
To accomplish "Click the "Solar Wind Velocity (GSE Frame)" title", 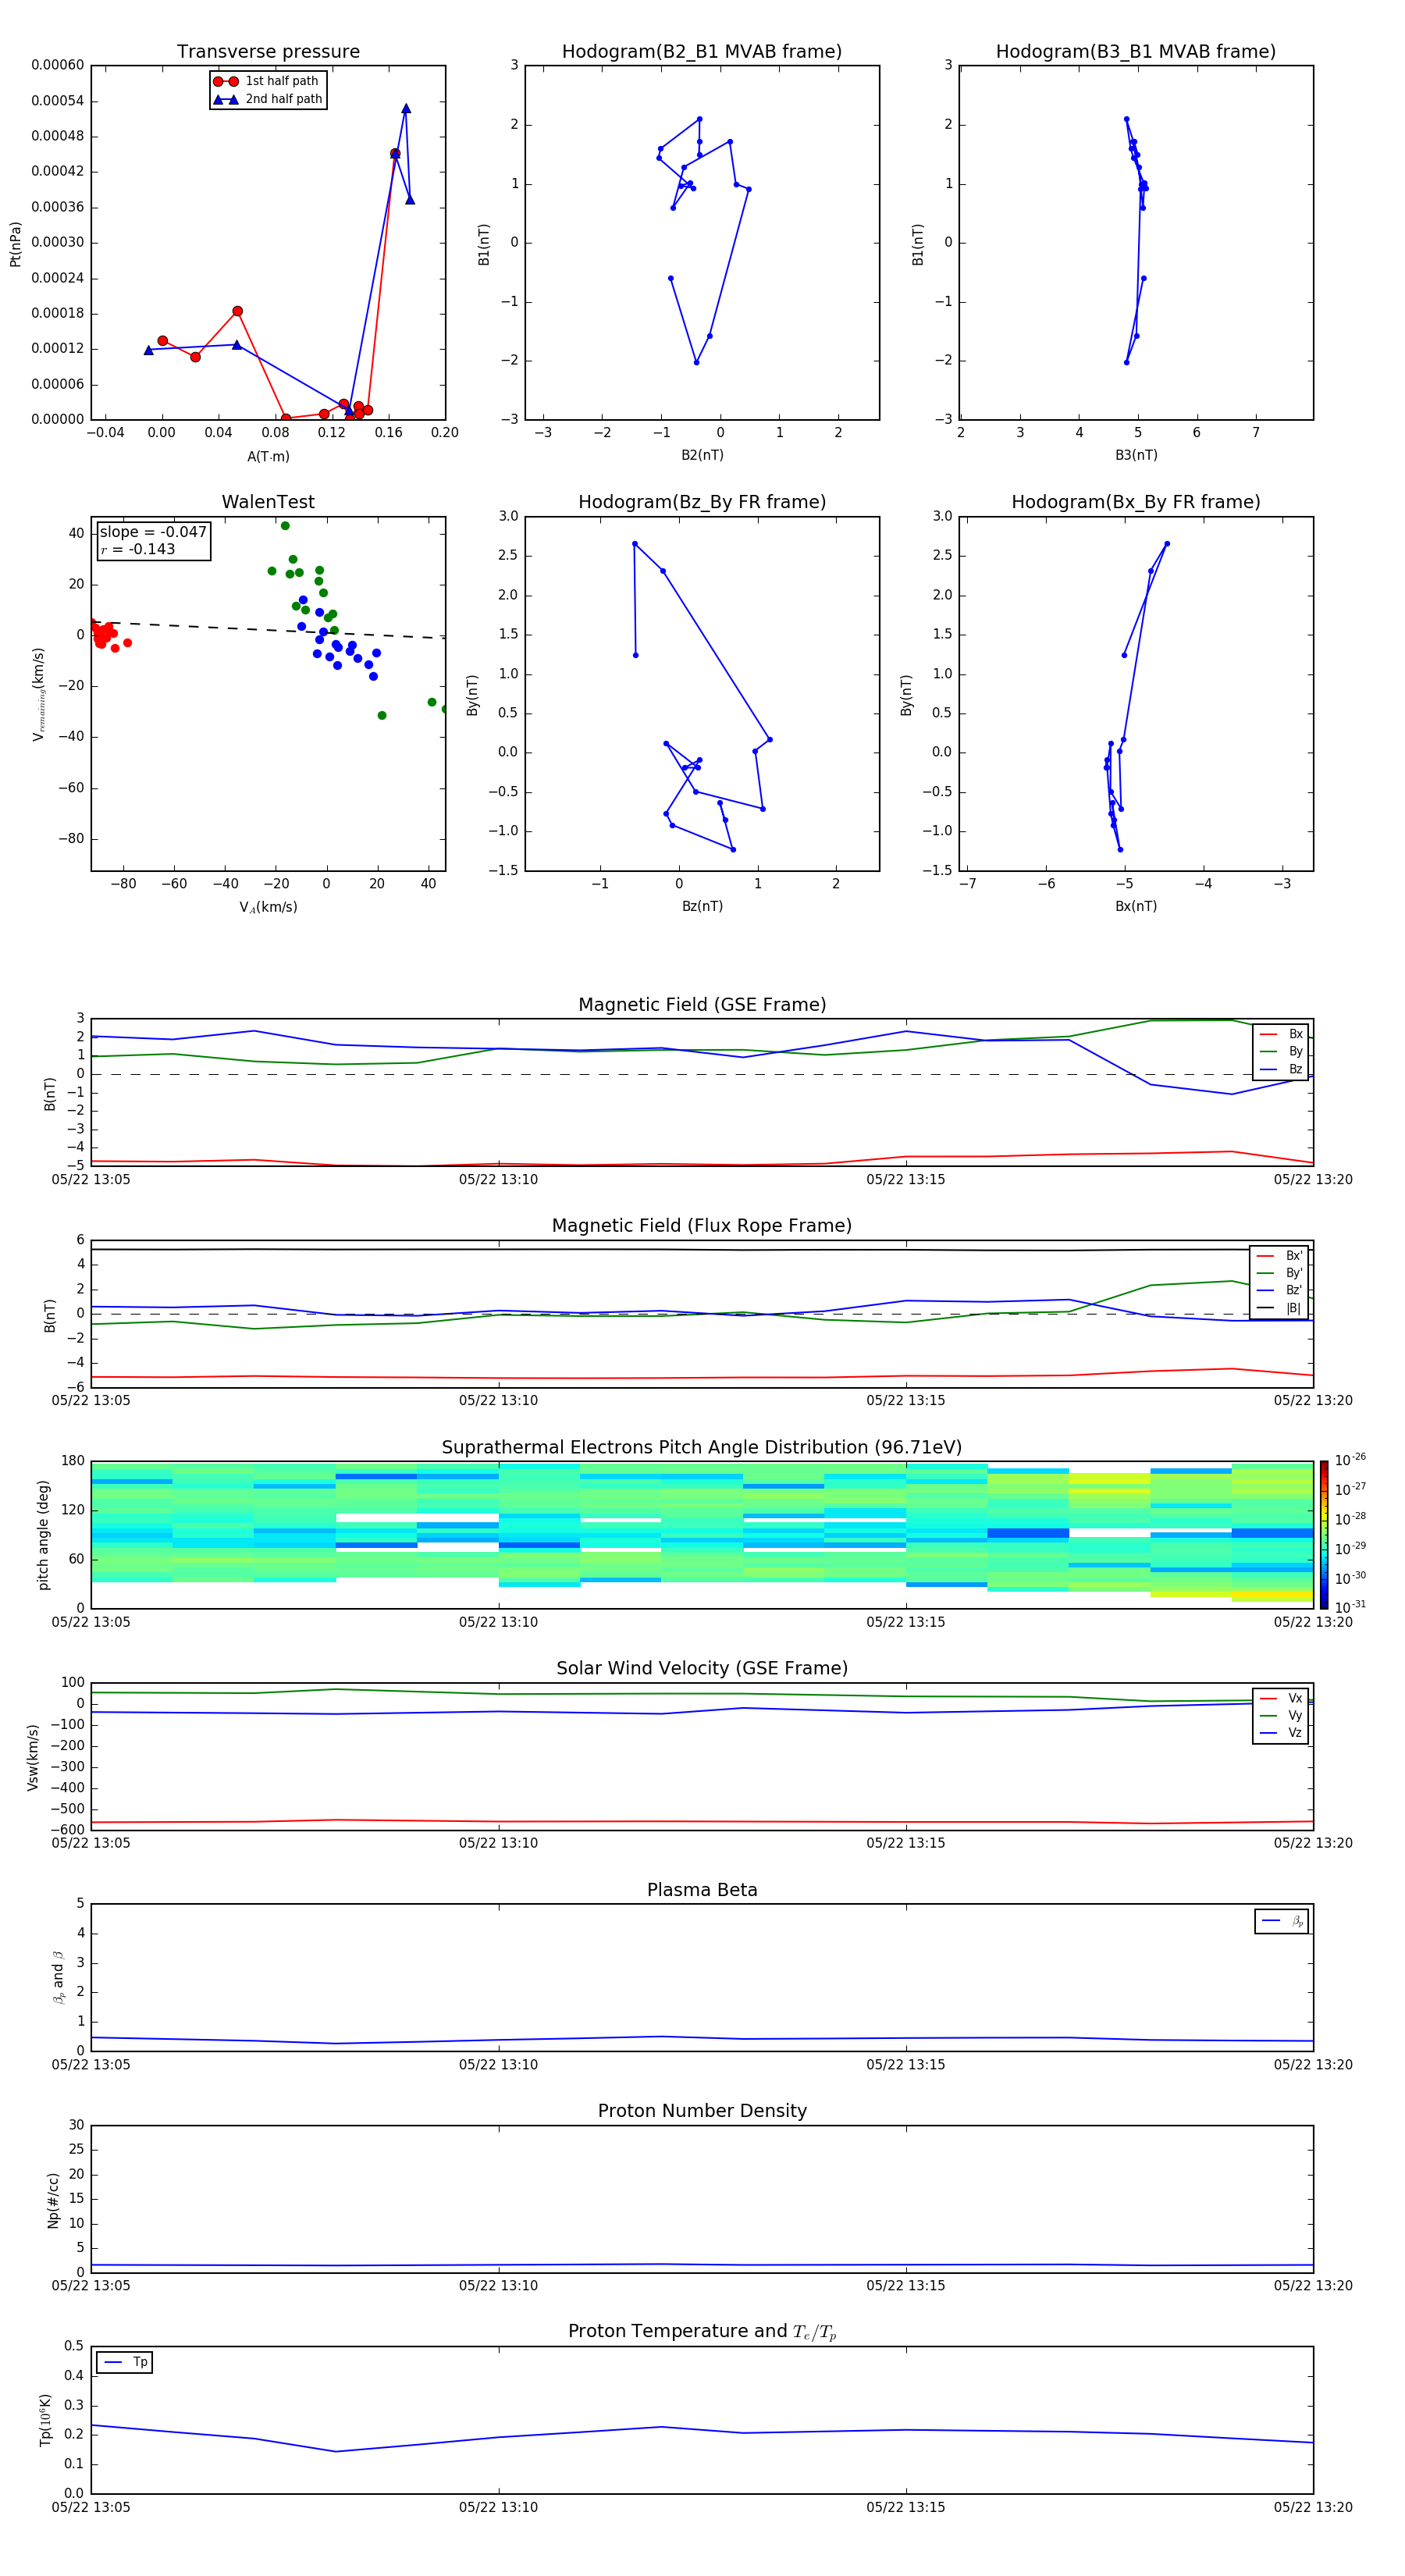I will pos(702,1668).
